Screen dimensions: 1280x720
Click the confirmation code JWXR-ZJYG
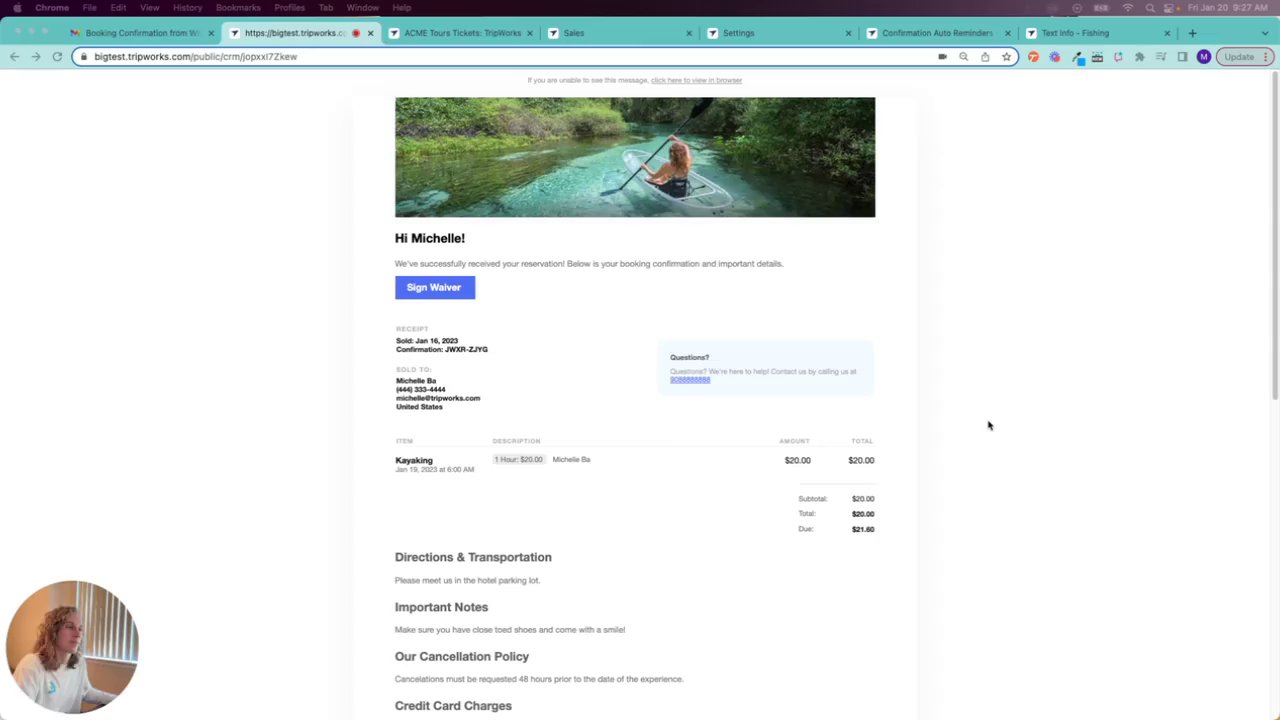coord(467,350)
